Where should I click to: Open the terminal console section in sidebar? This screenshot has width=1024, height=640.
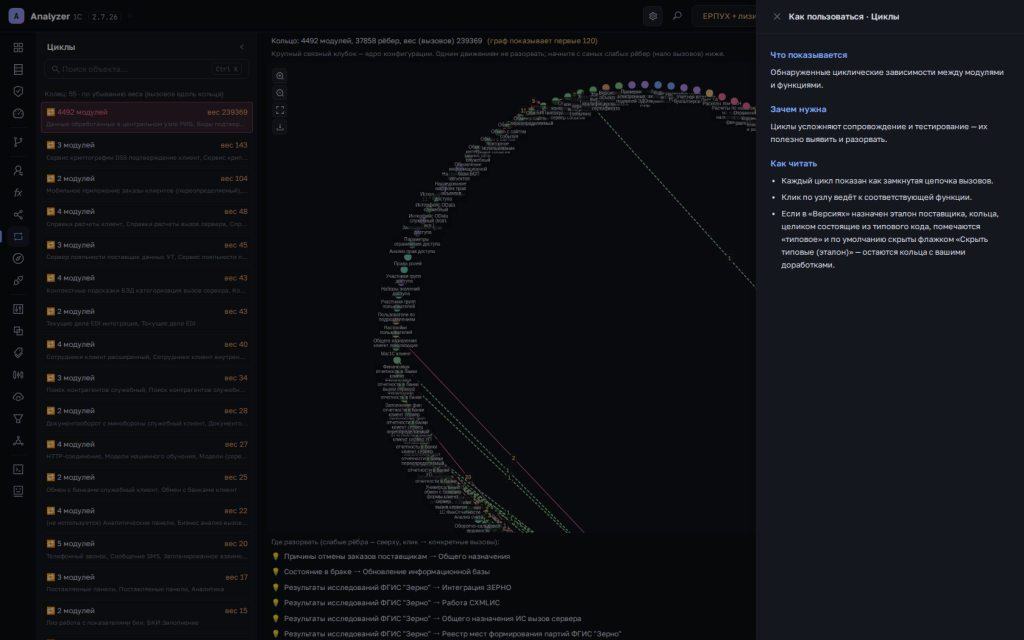coord(18,469)
